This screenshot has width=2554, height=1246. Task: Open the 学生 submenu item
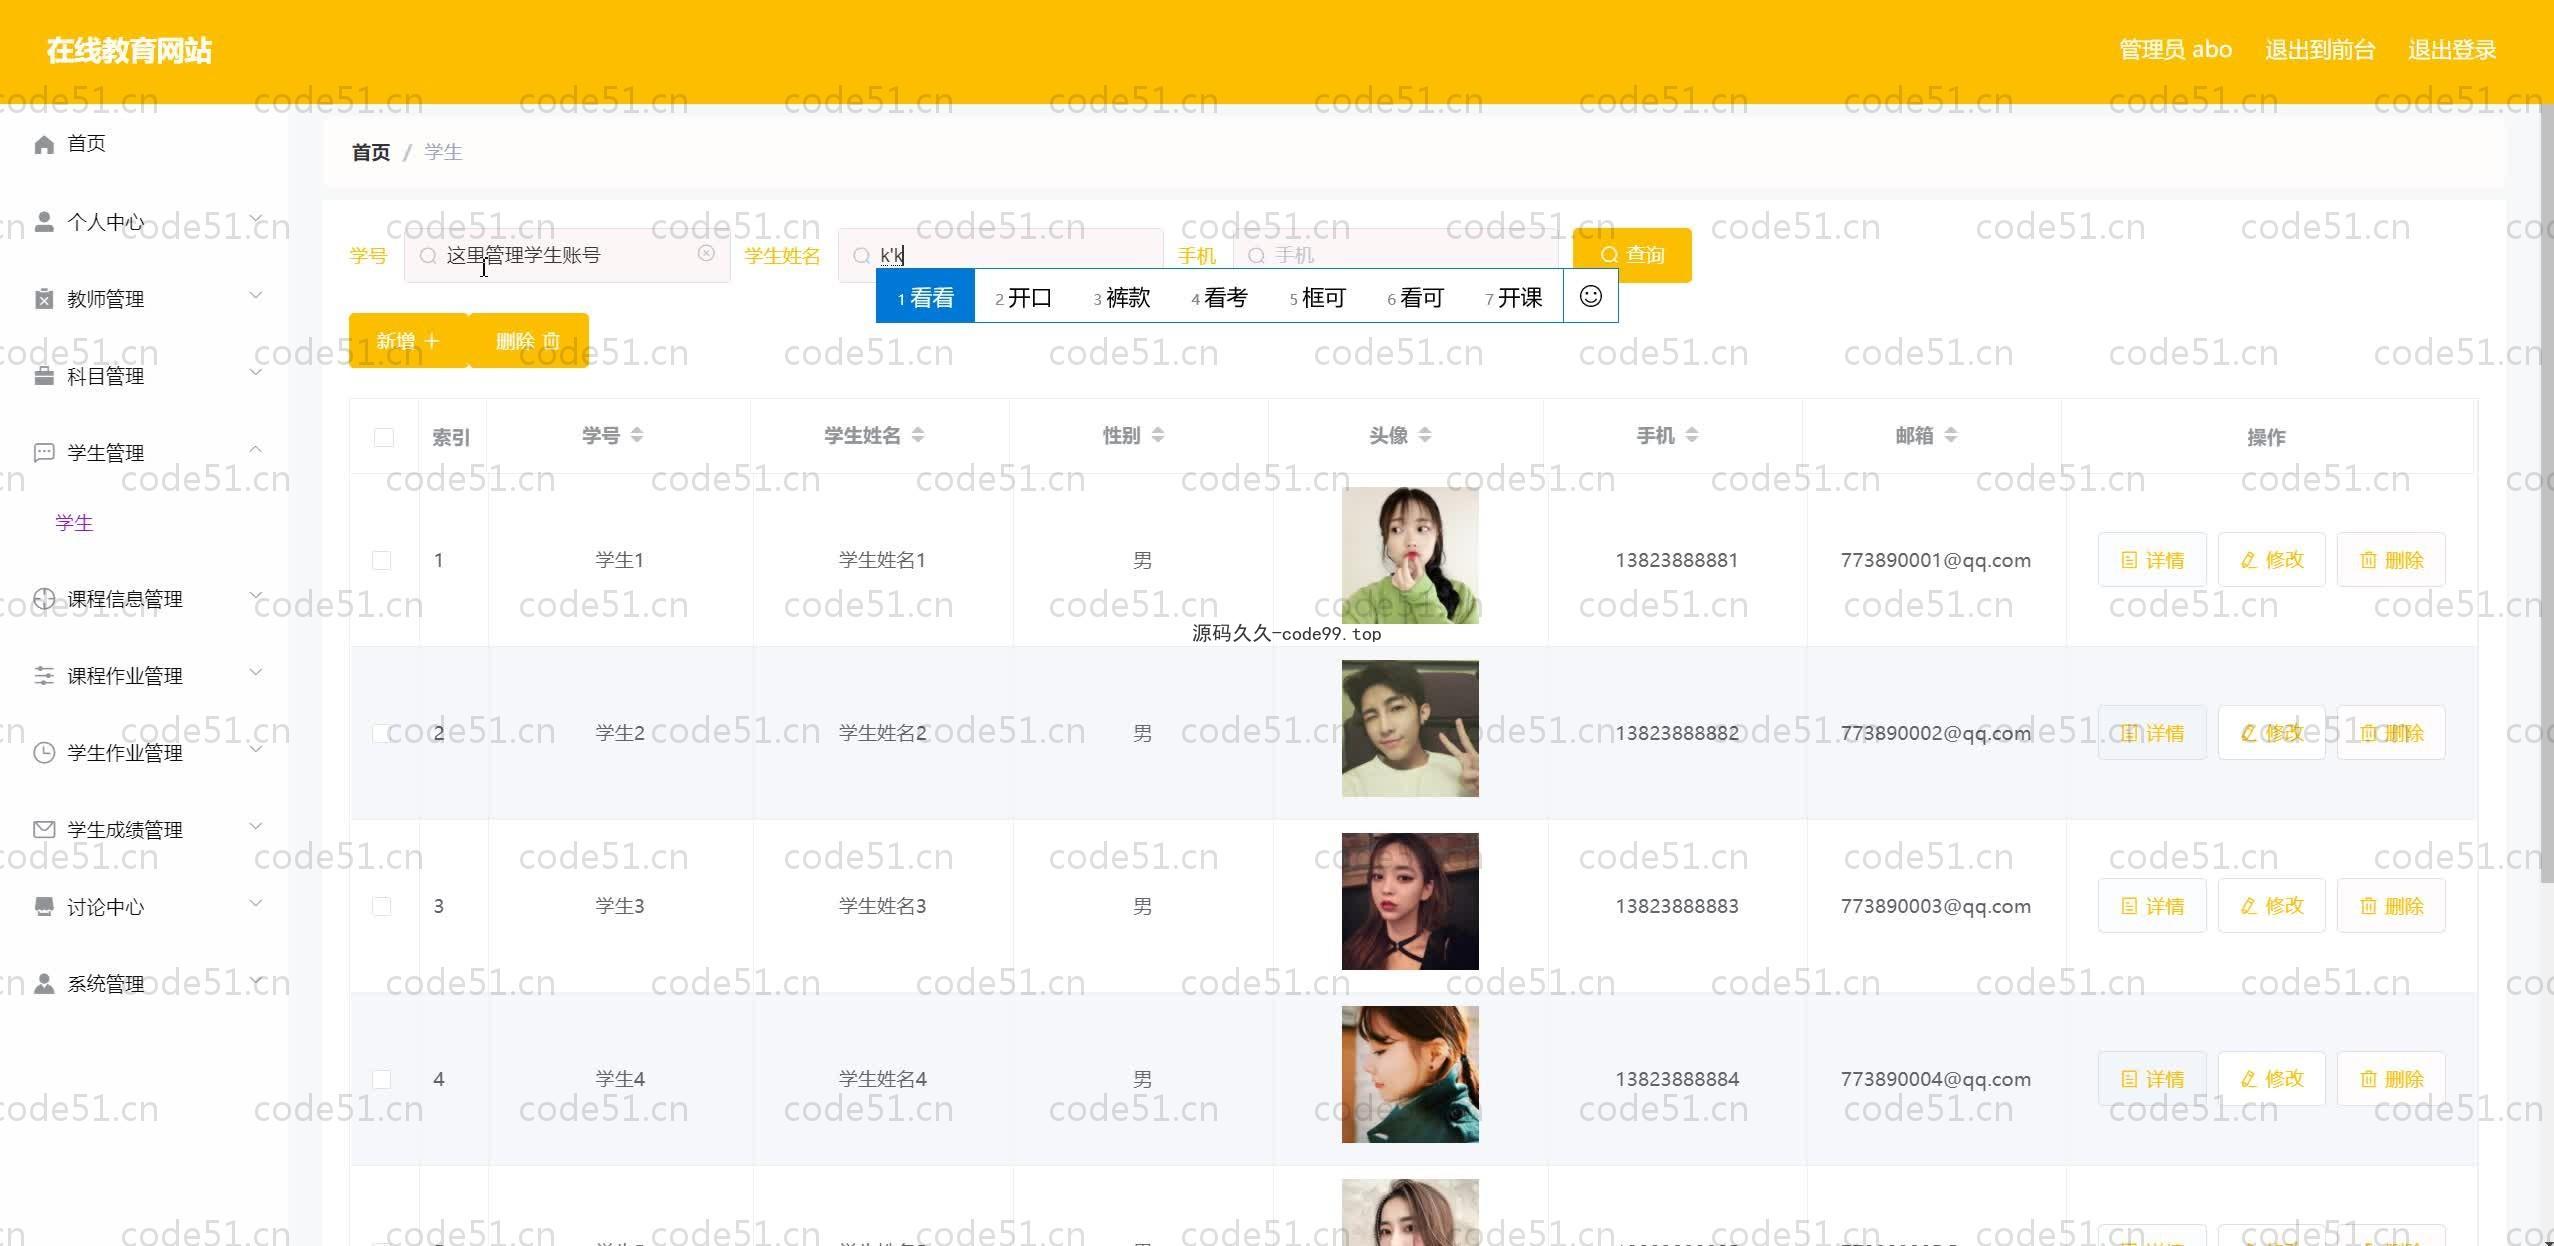point(74,523)
